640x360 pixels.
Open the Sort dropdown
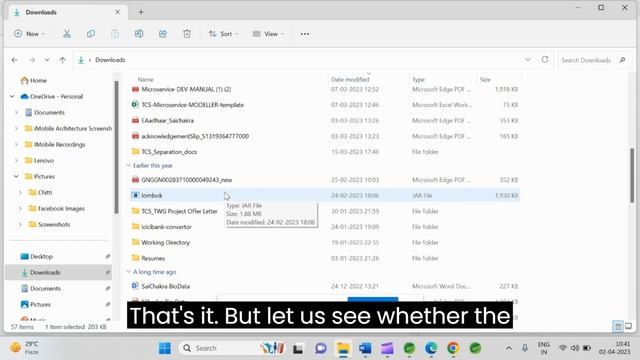pyautogui.click(x=223, y=34)
